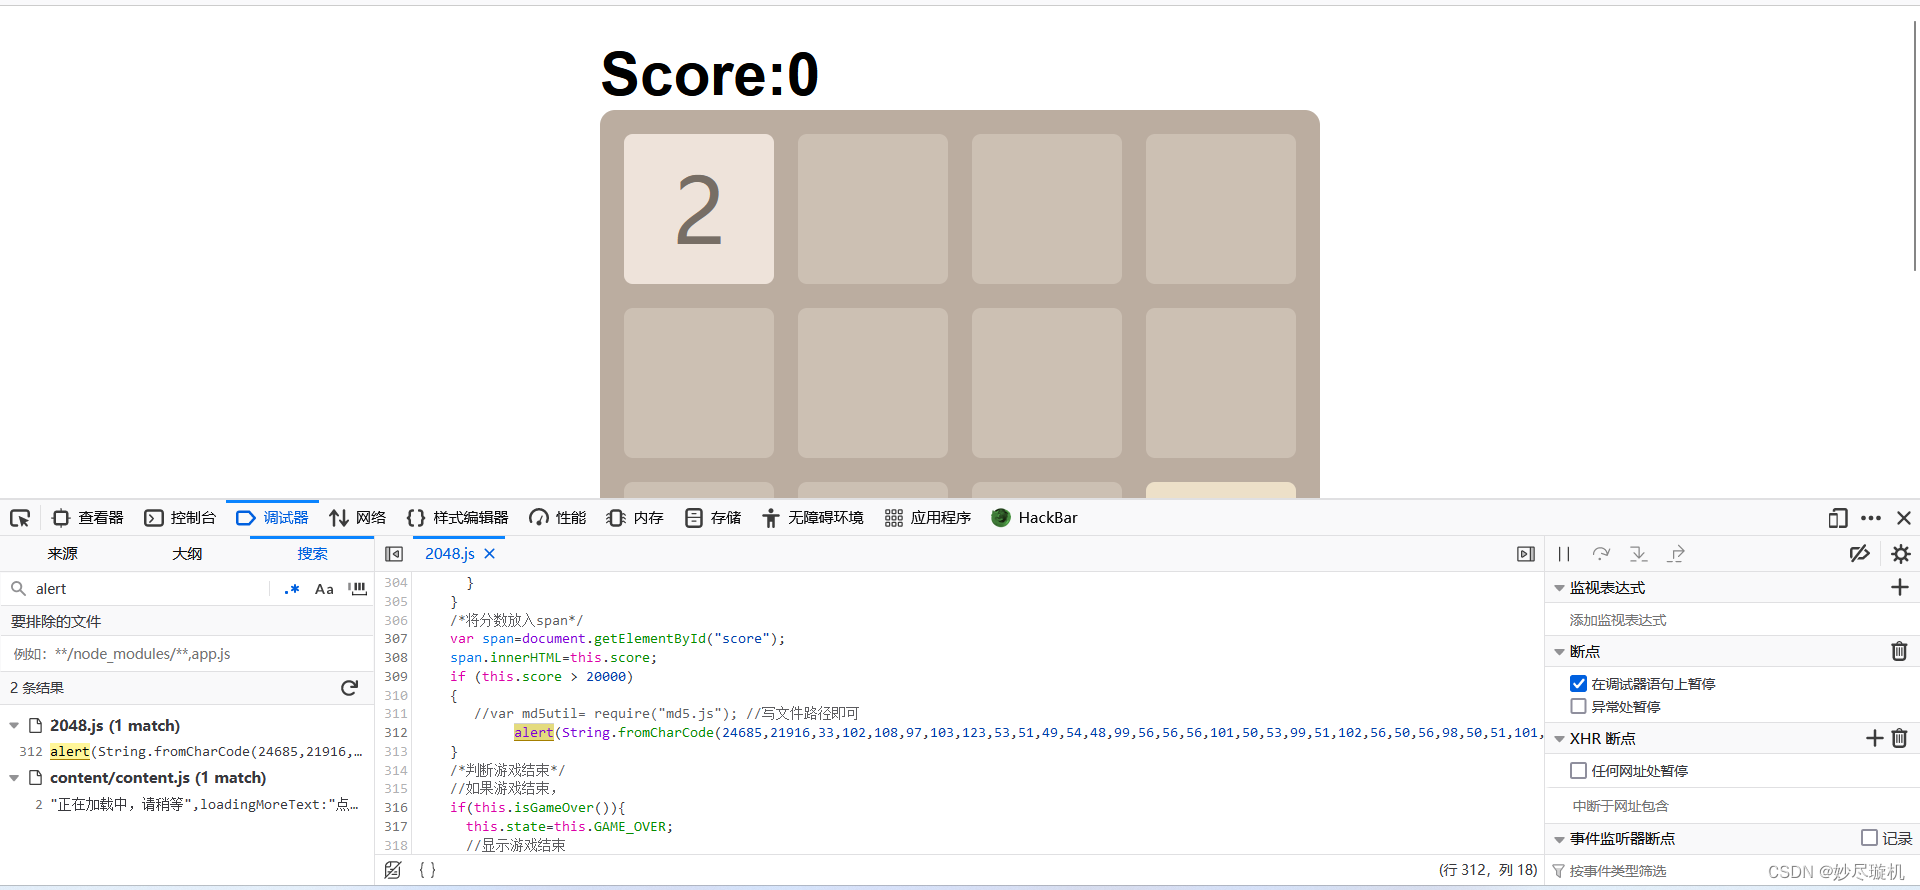Refresh the search results

349,688
